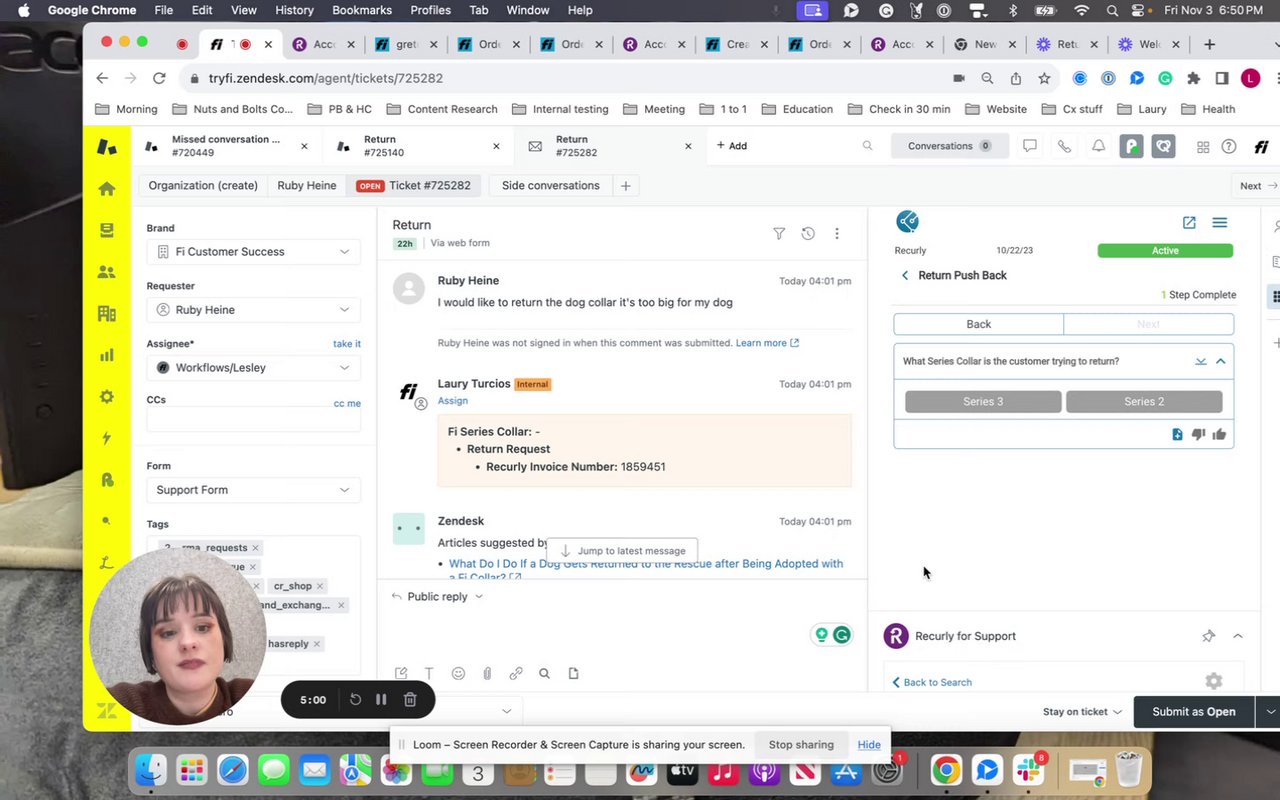Open workflow in external pop-out window
The width and height of the screenshot is (1280, 800).
click(1189, 223)
